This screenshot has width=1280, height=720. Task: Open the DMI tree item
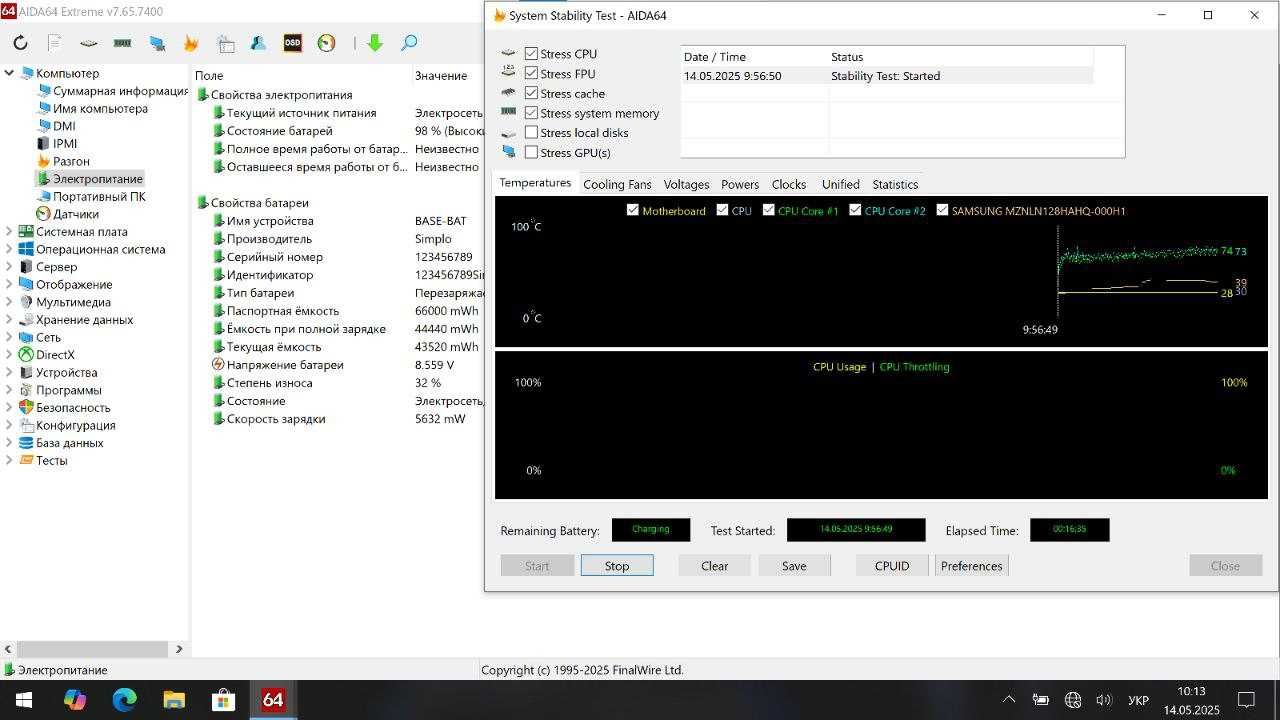[64, 126]
